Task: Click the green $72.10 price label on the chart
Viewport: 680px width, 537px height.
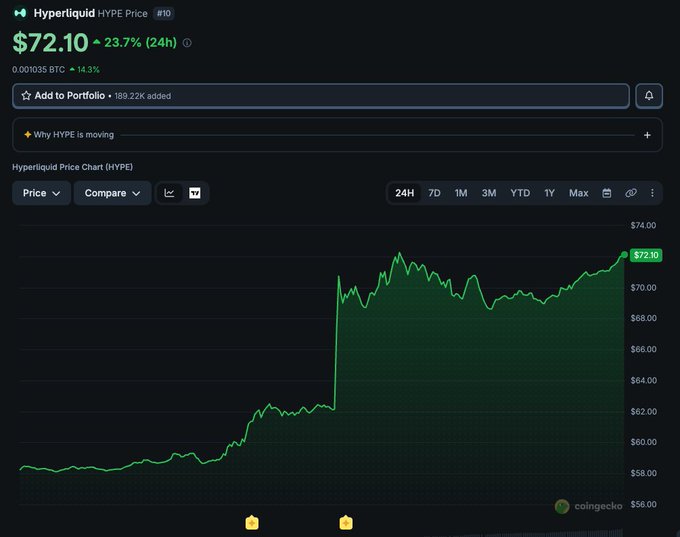Action: [x=646, y=255]
